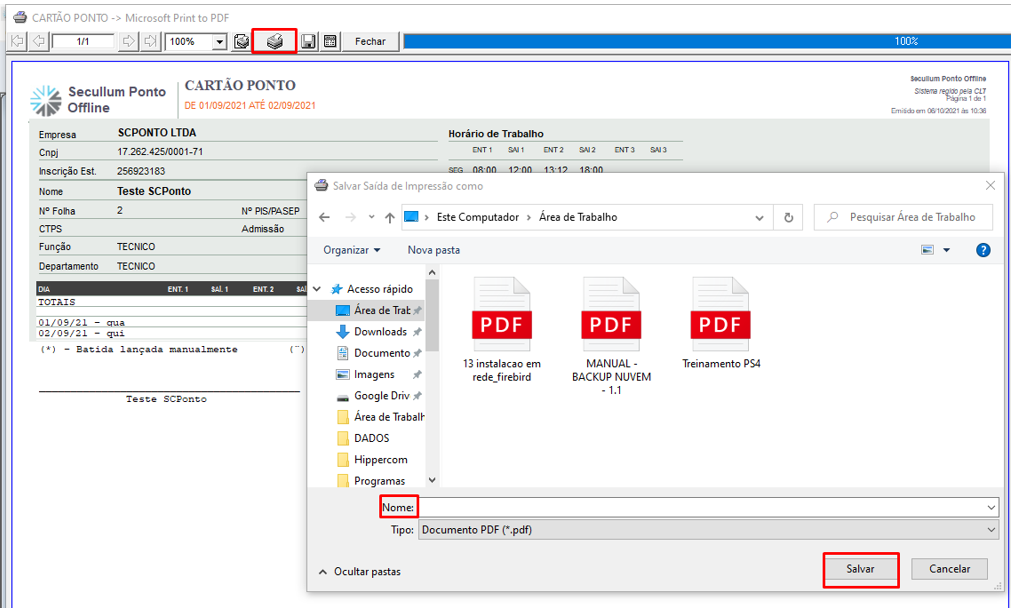Collapse folders with Ocultar pastas

coord(359,571)
